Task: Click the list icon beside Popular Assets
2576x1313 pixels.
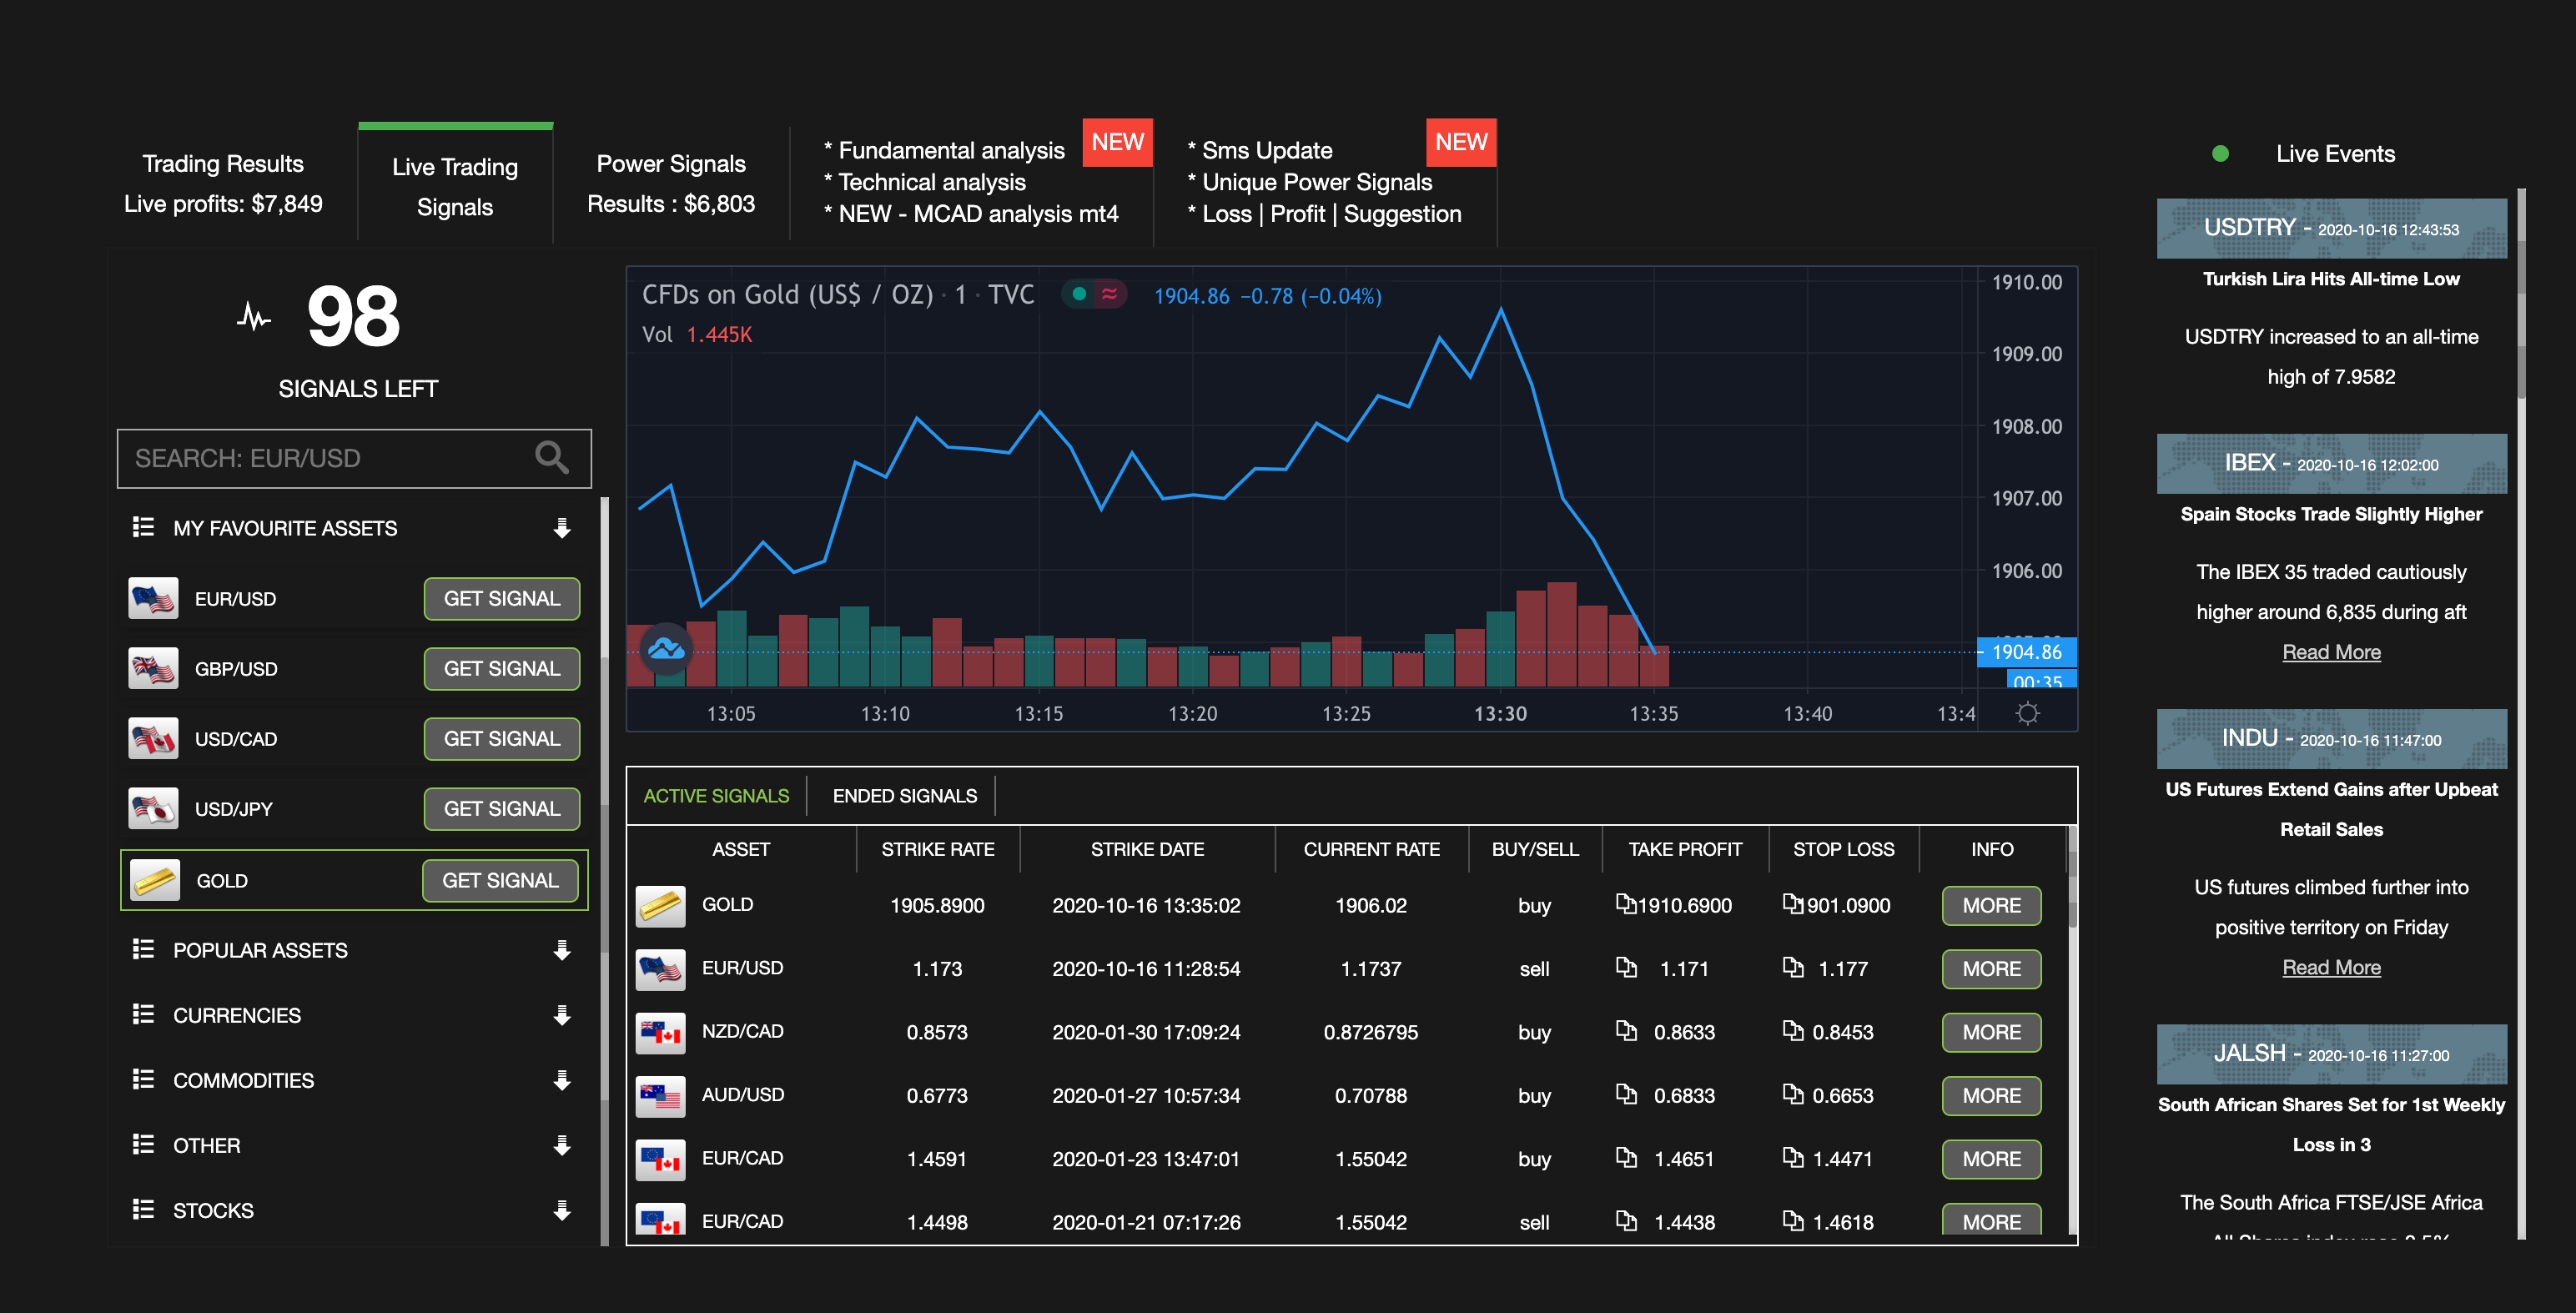Action: pyautogui.click(x=143, y=949)
